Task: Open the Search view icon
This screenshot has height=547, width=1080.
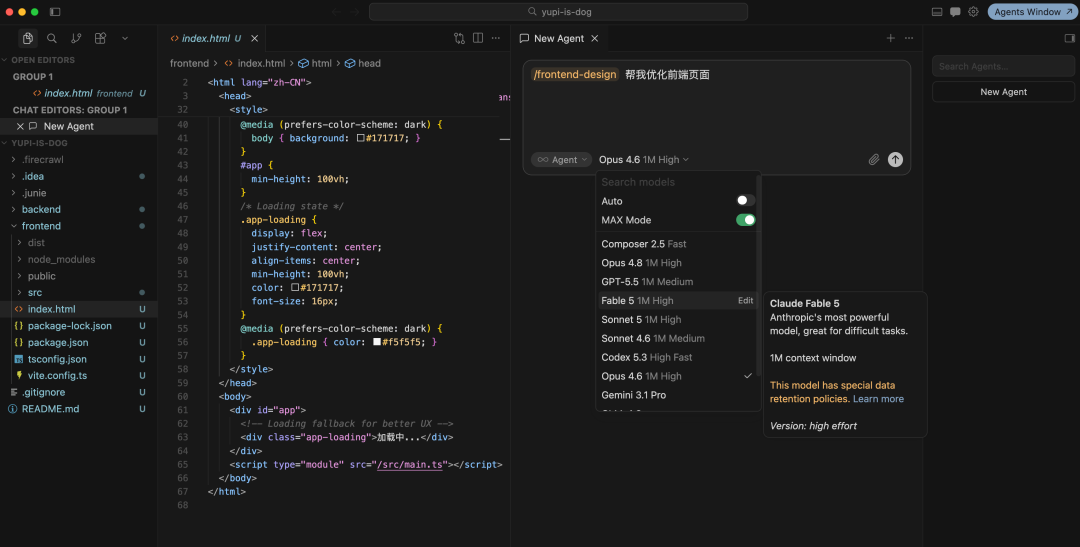Action: click(x=52, y=39)
